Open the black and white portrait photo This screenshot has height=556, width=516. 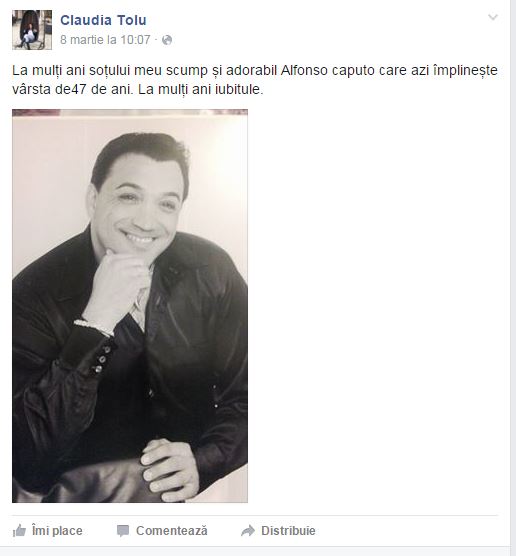pyautogui.click(x=130, y=306)
